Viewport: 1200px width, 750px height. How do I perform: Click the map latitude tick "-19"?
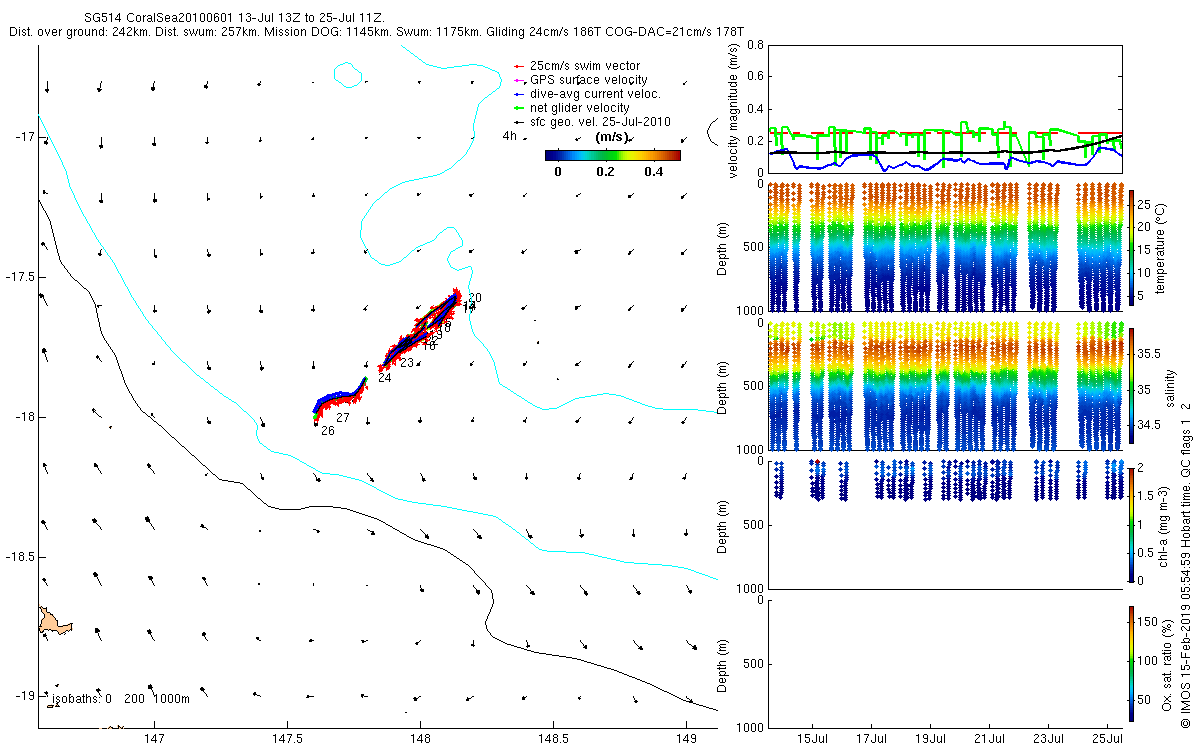pyautogui.click(x=24, y=696)
